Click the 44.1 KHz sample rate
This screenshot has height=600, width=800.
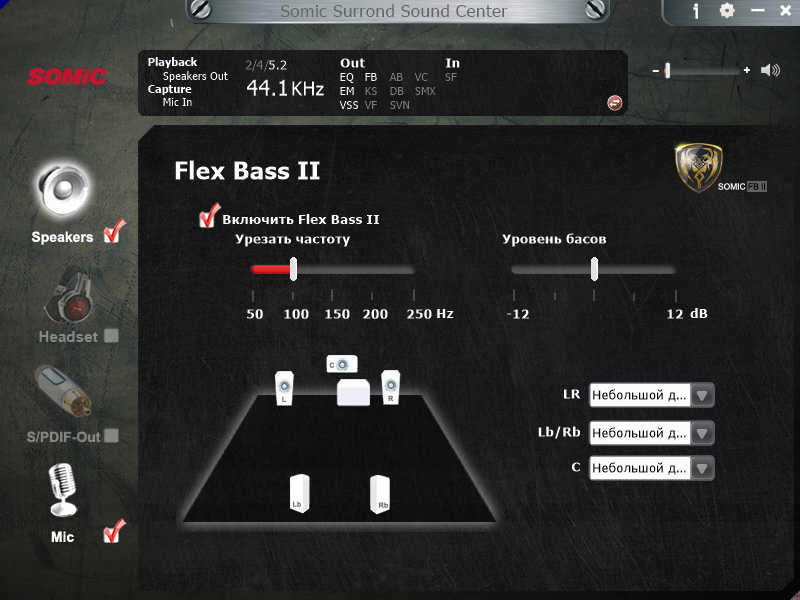tap(285, 89)
